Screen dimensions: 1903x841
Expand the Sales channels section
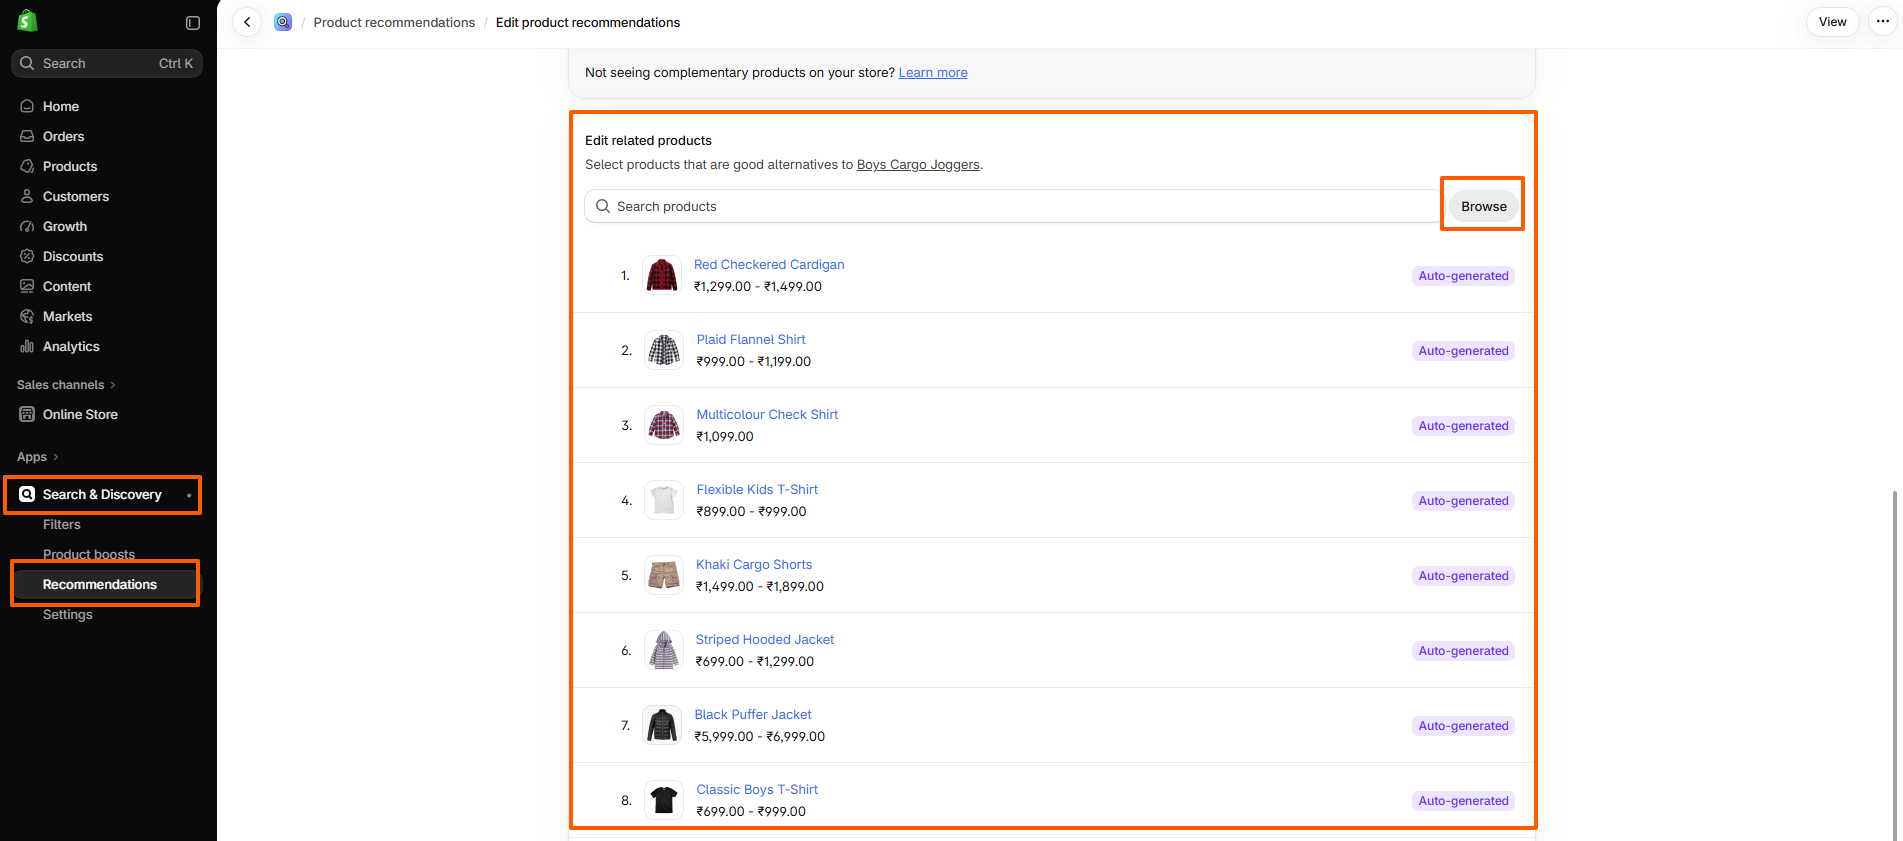point(66,385)
